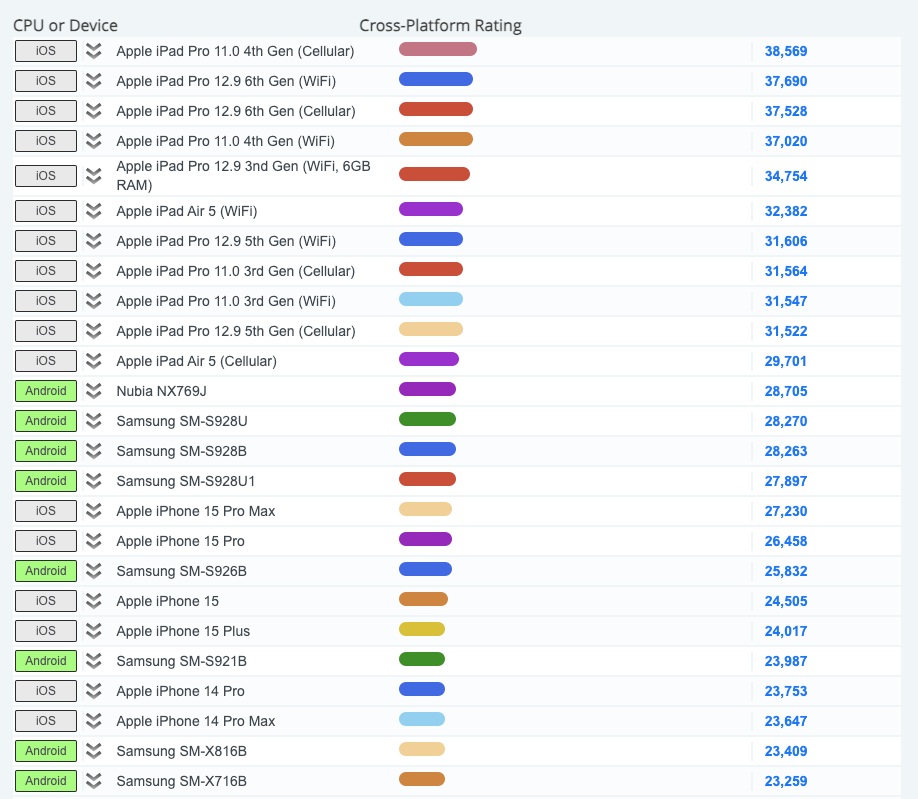This screenshot has height=799, width=918.
Task: Expand chevron for Apple iPad Air 5 (WiFi)
Action: [x=94, y=211]
